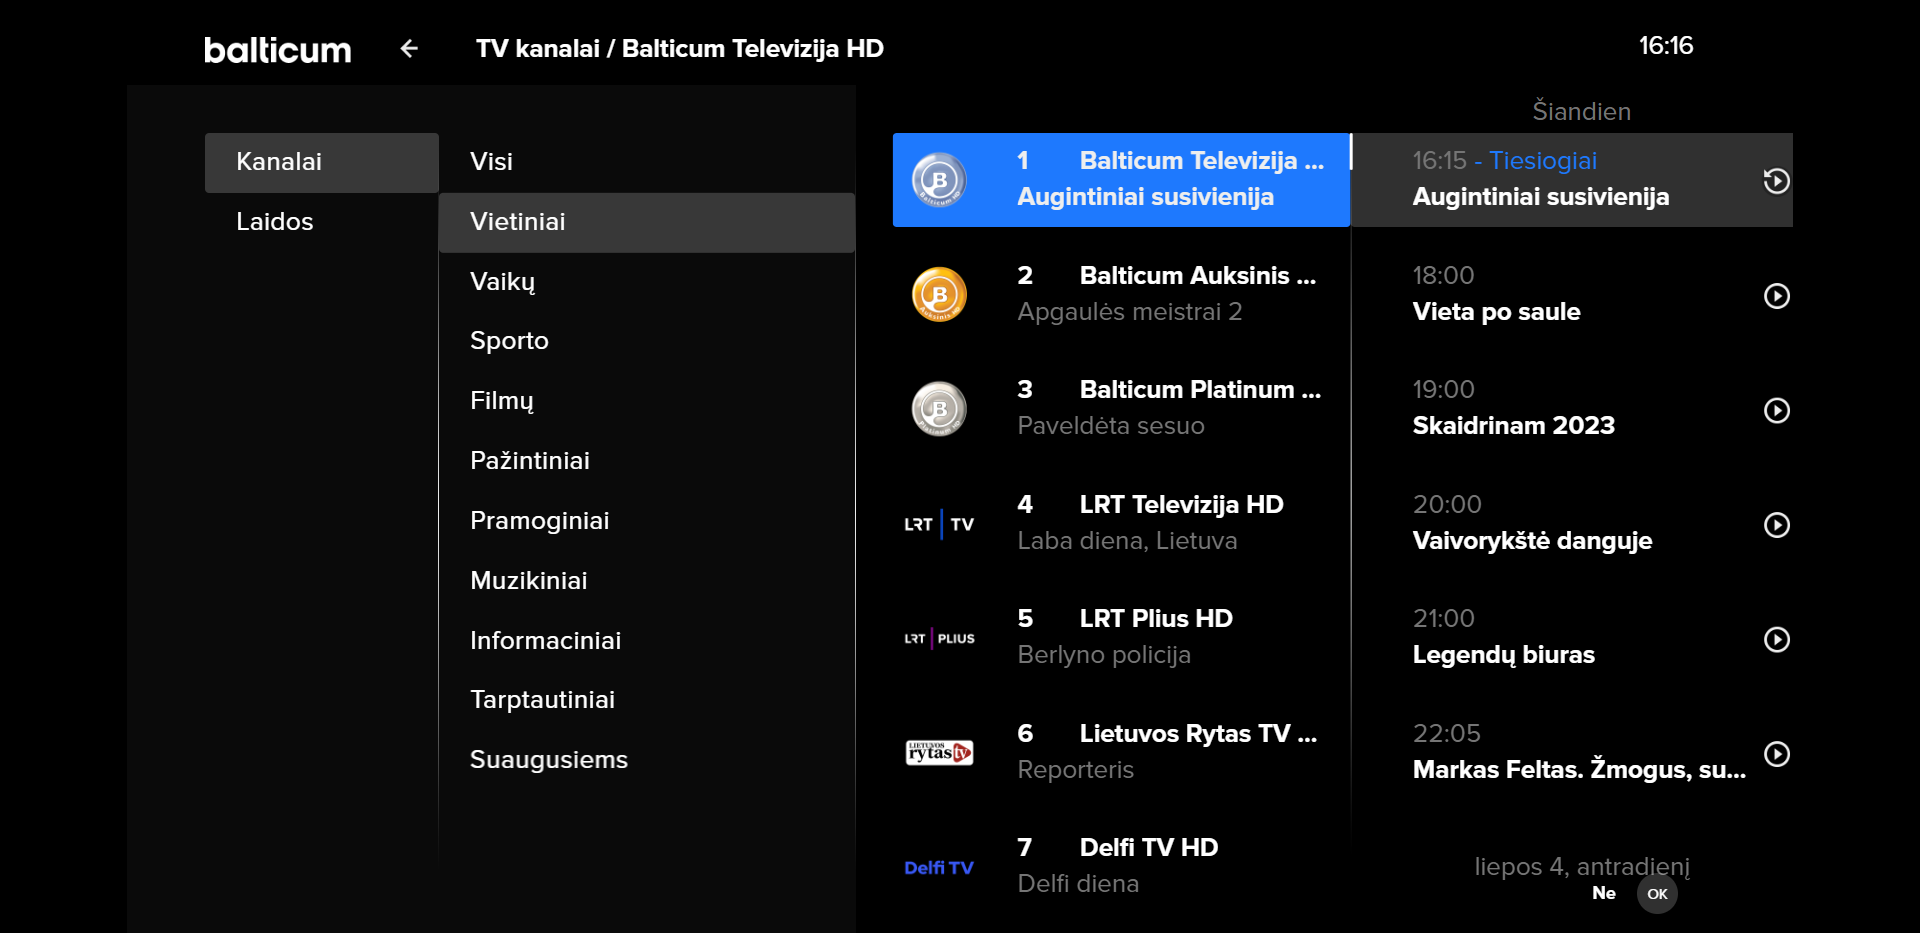Select channel 5 LRT Plius HD
1920x933 pixels.
click(x=1121, y=638)
